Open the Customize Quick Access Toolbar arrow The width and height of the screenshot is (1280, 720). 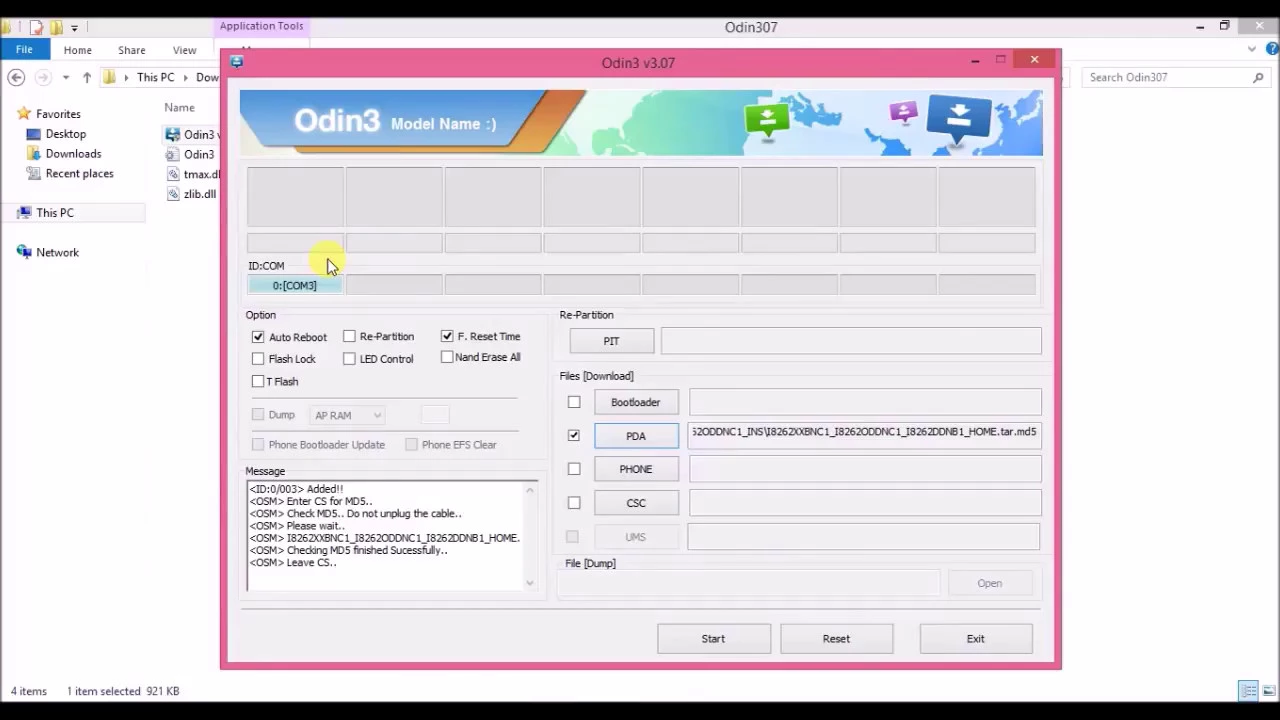click(x=74, y=28)
